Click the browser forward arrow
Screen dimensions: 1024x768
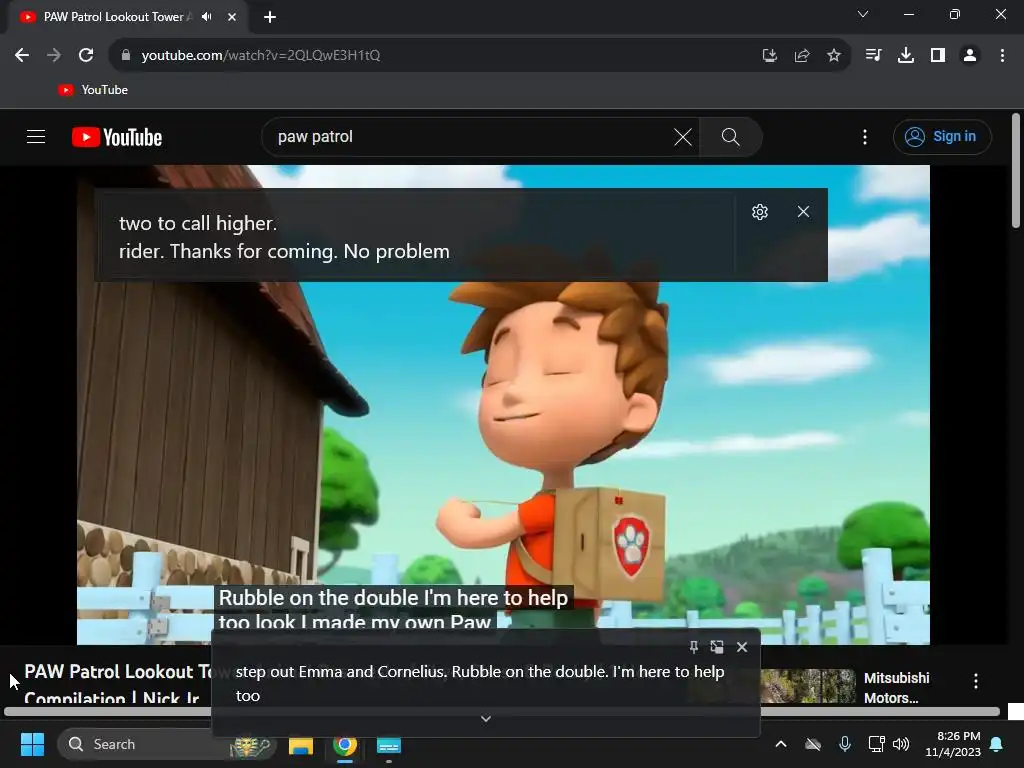(x=54, y=56)
